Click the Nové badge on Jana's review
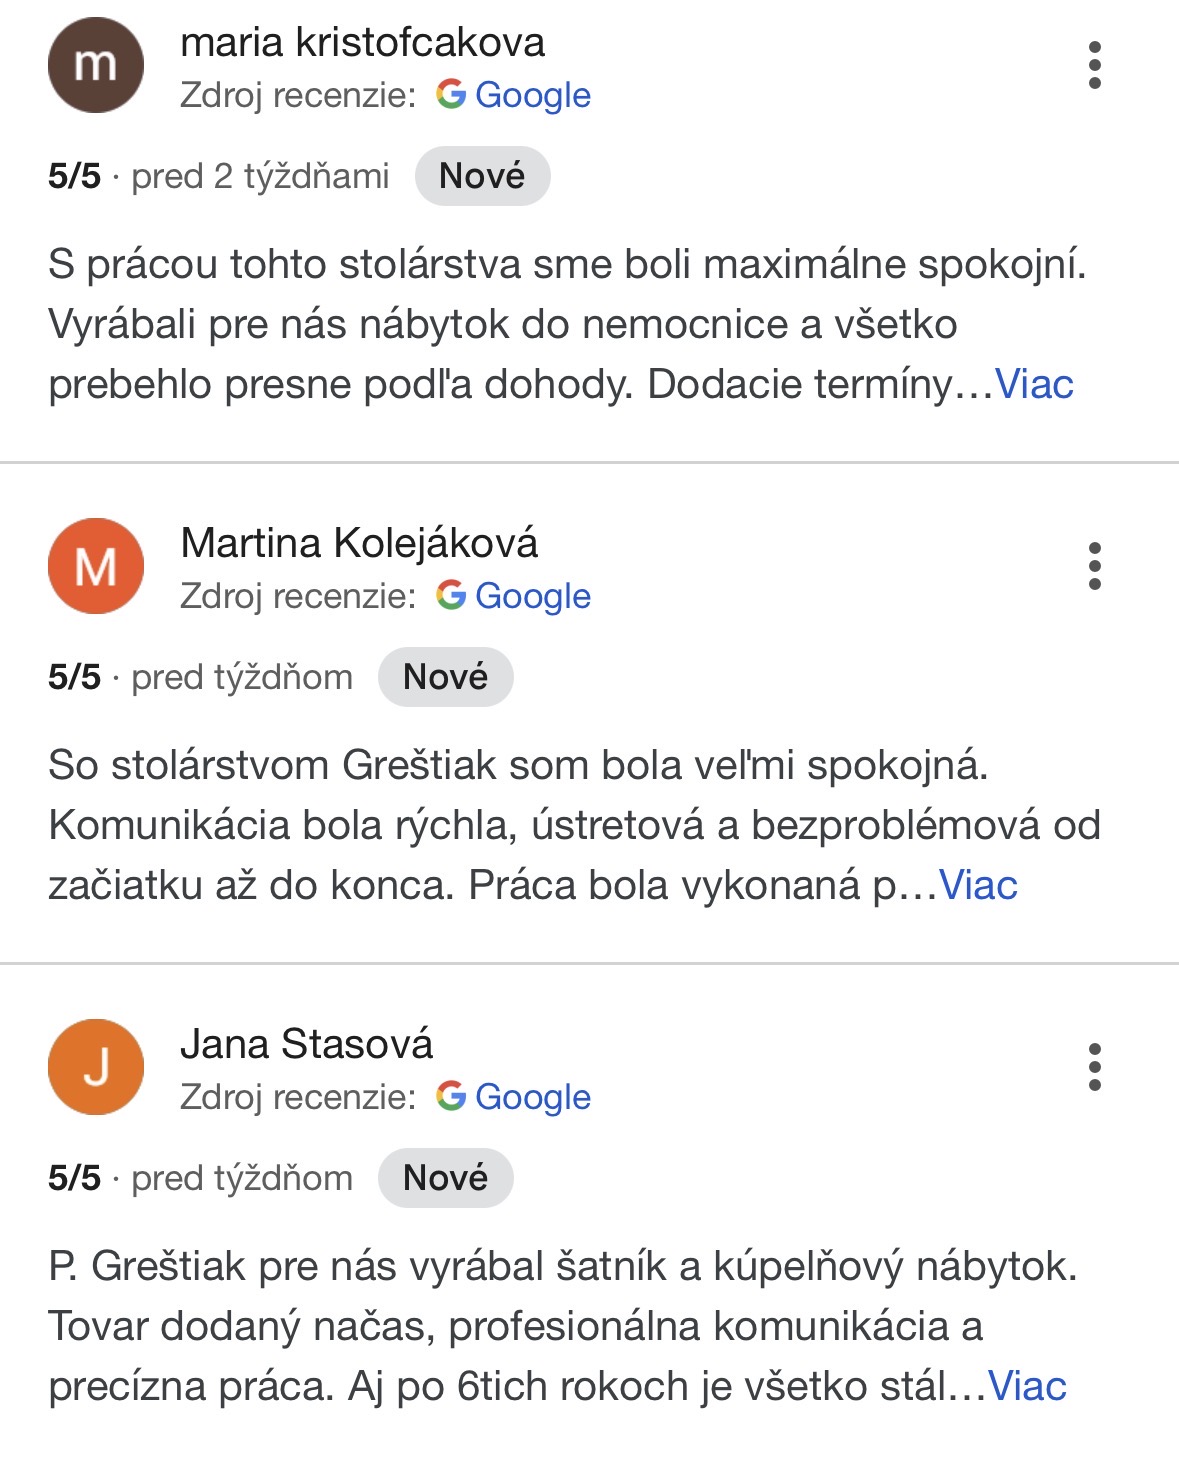Image resolution: width=1179 pixels, height=1458 pixels. point(445,1178)
